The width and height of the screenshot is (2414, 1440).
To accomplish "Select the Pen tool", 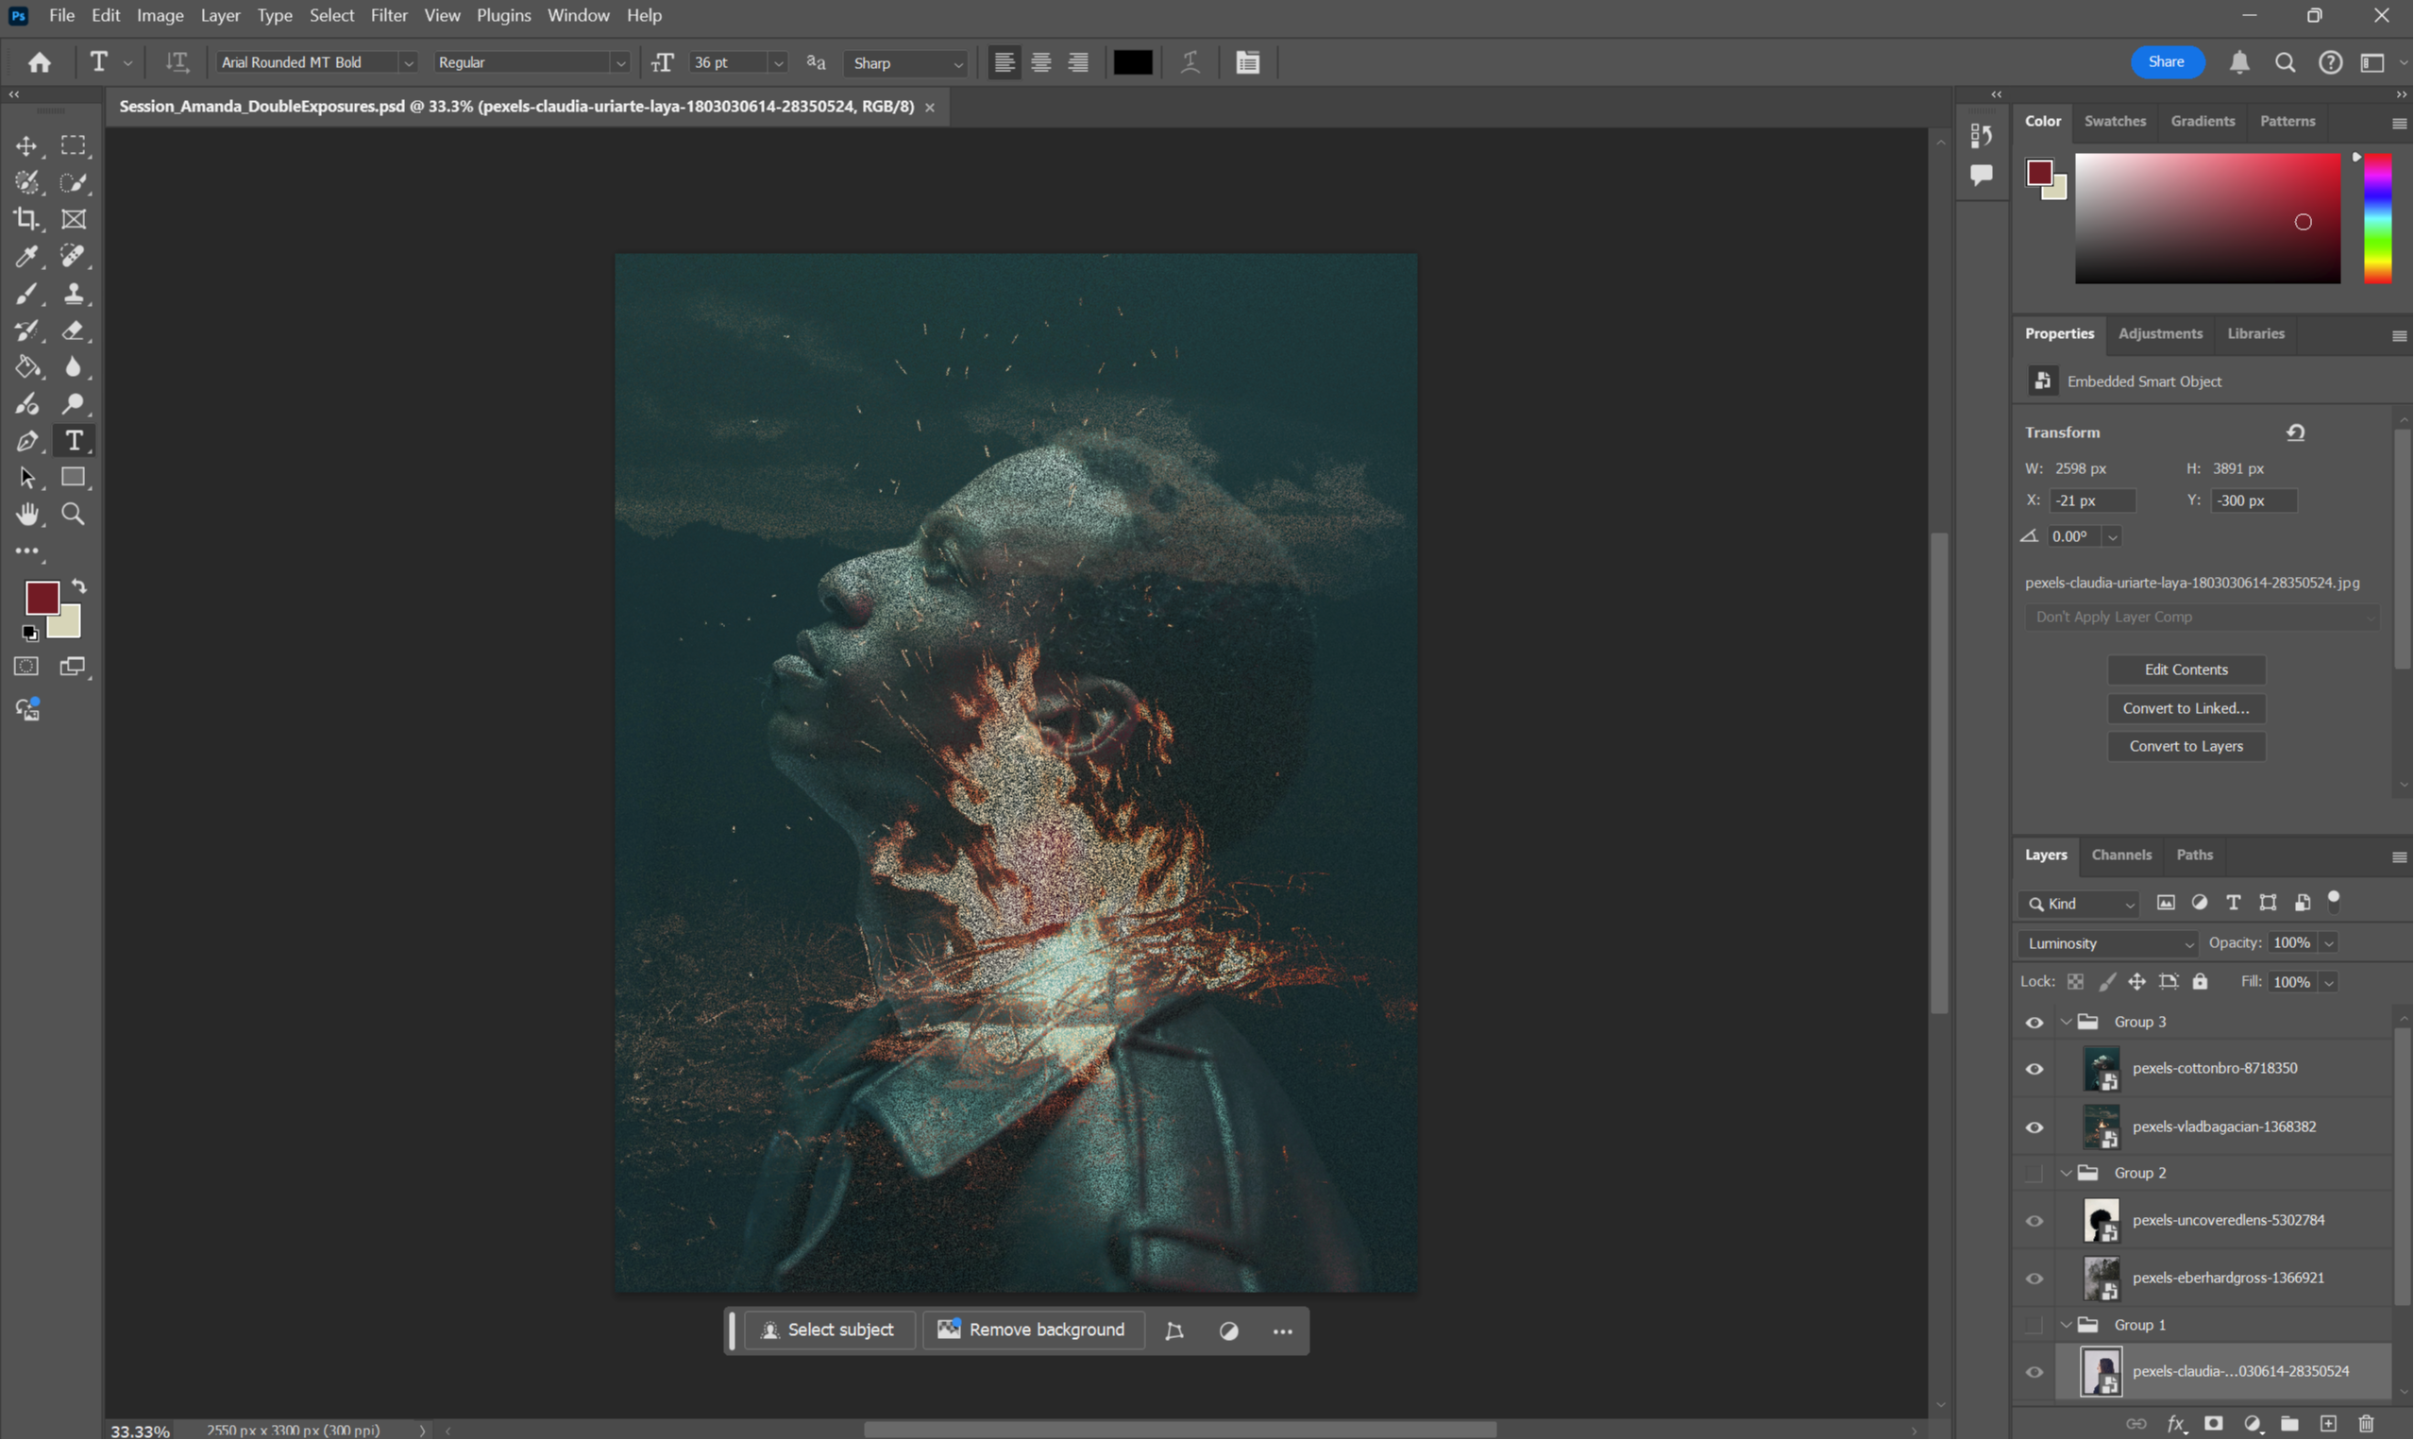I will pyautogui.click(x=27, y=441).
